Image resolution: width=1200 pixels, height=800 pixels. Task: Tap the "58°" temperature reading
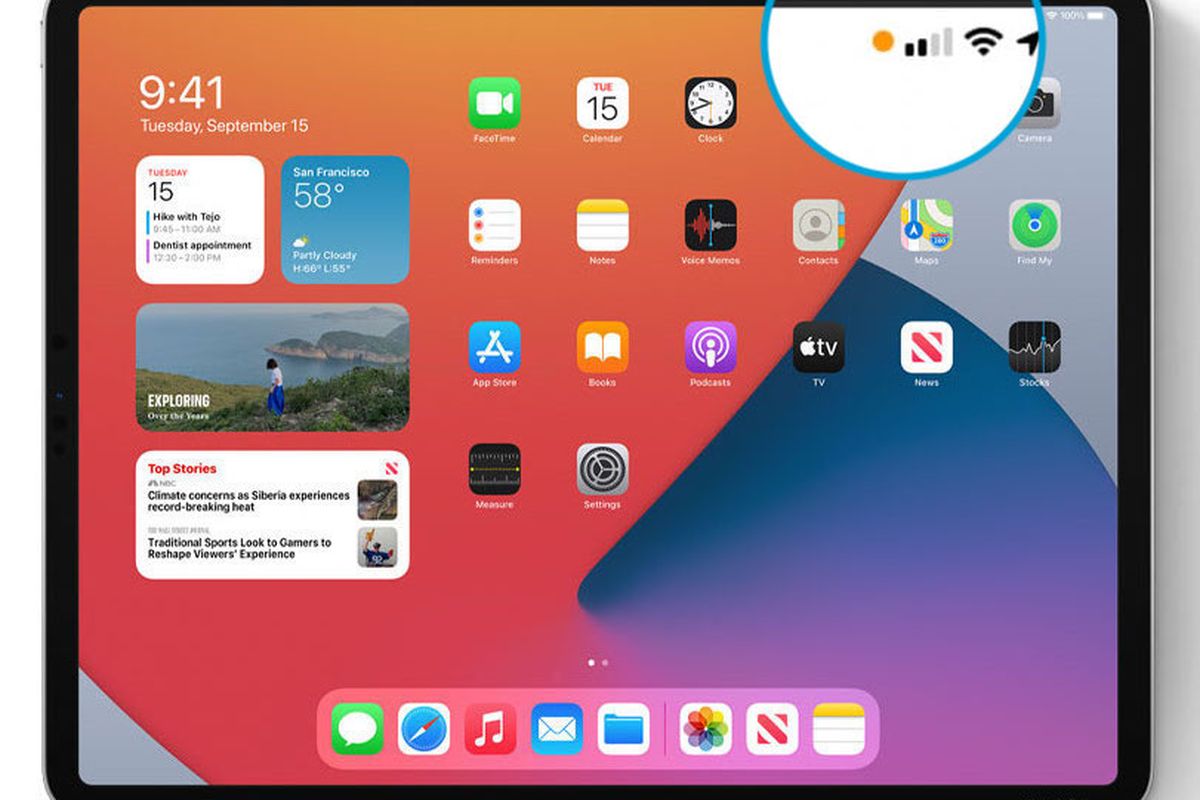[319, 196]
